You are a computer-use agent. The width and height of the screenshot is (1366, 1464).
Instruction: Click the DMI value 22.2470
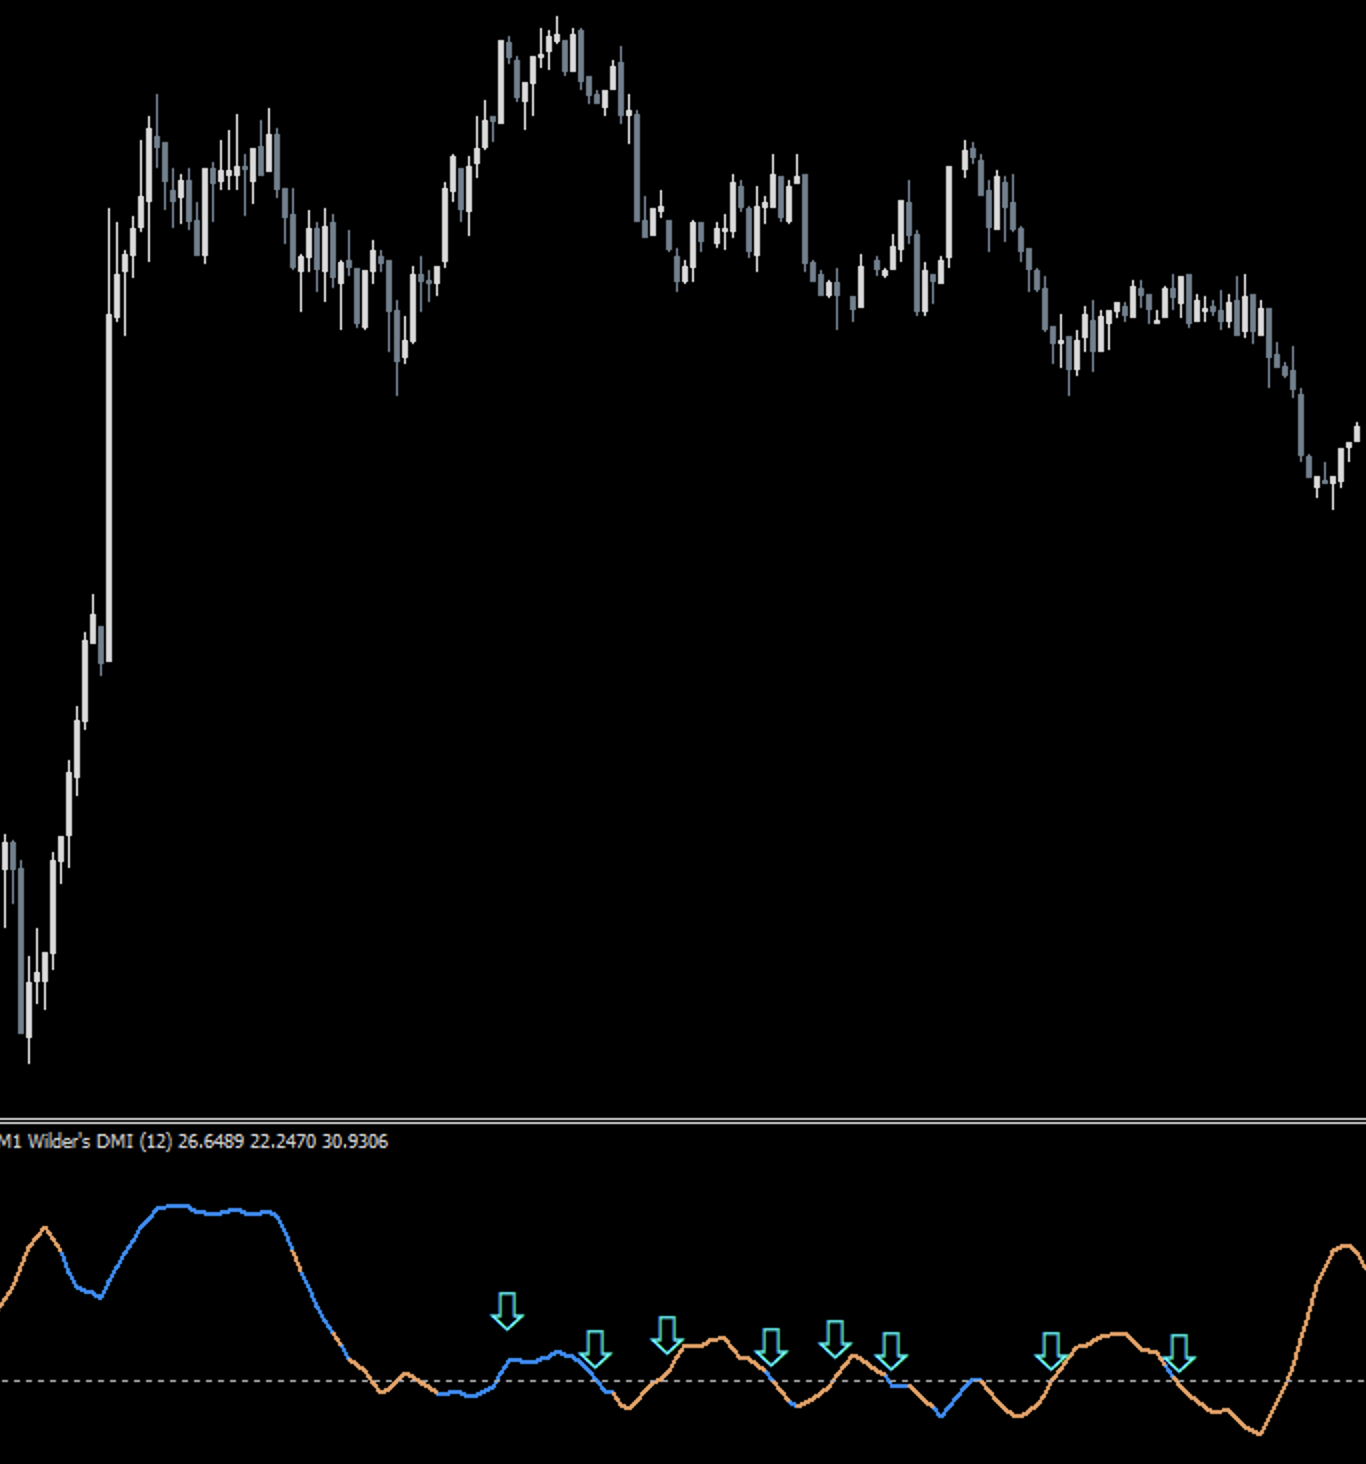coord(283,1141)
